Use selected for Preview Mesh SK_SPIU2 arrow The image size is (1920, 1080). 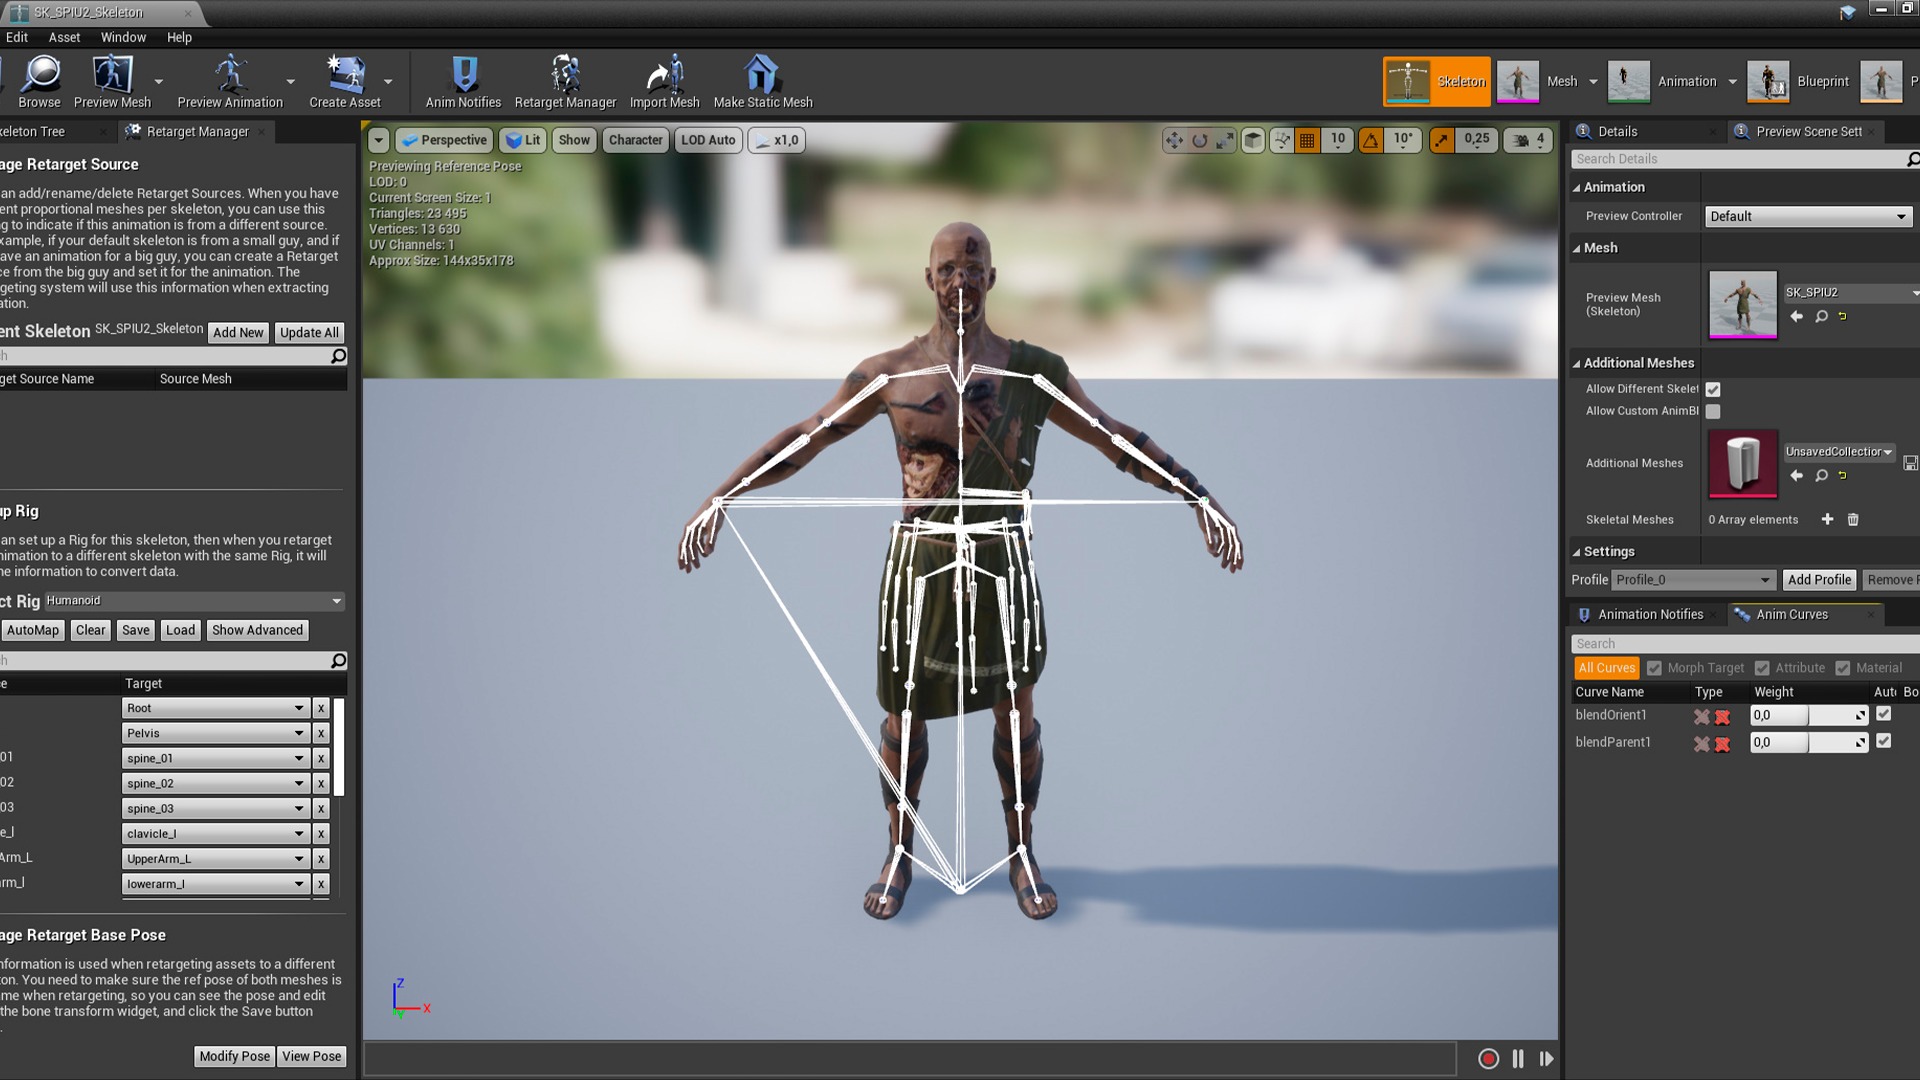point(1796,316)
